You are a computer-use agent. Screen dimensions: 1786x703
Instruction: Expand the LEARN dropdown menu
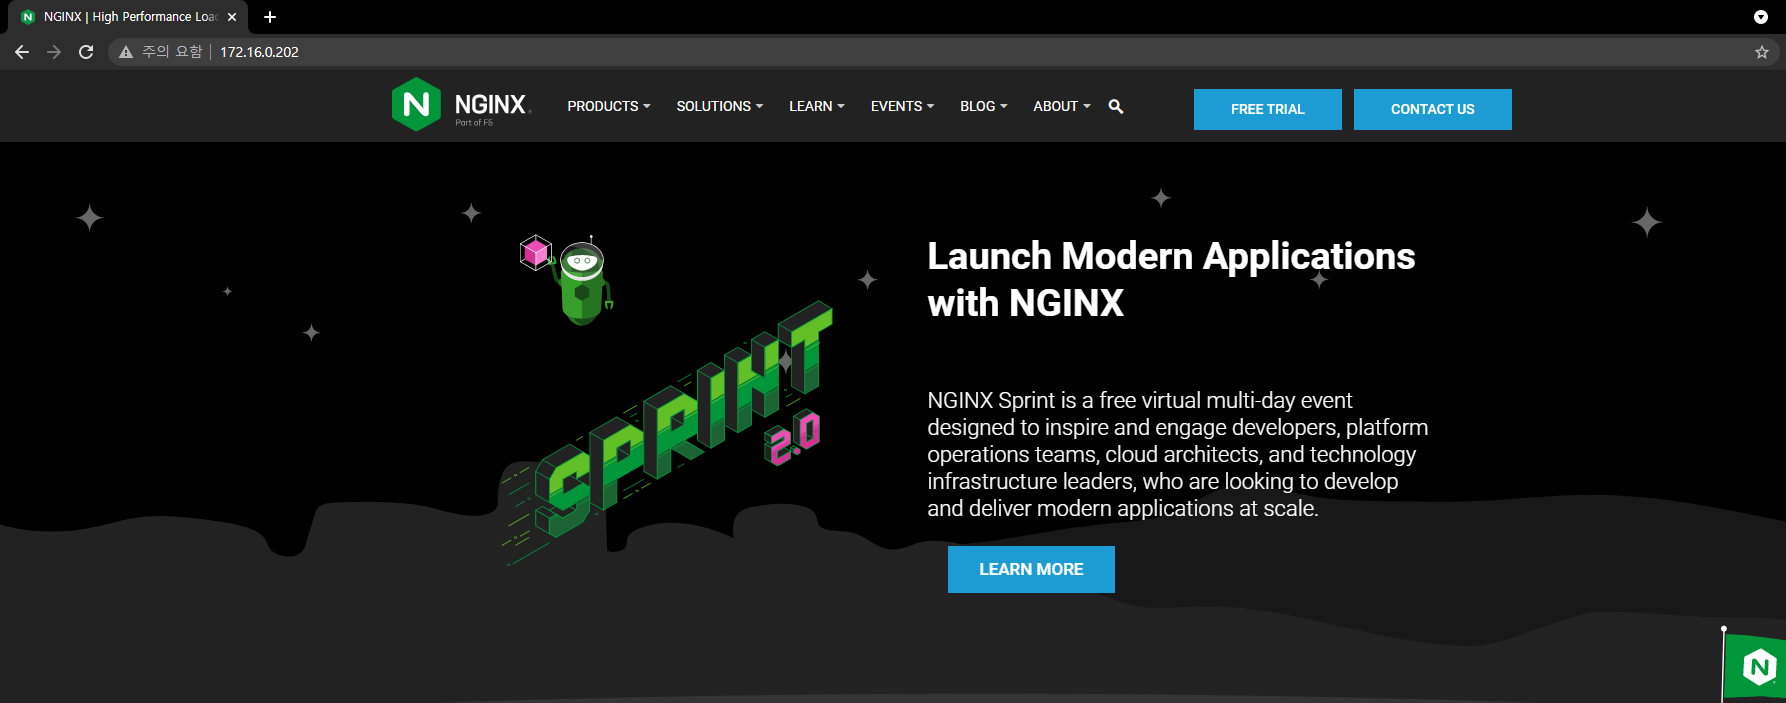817,106
